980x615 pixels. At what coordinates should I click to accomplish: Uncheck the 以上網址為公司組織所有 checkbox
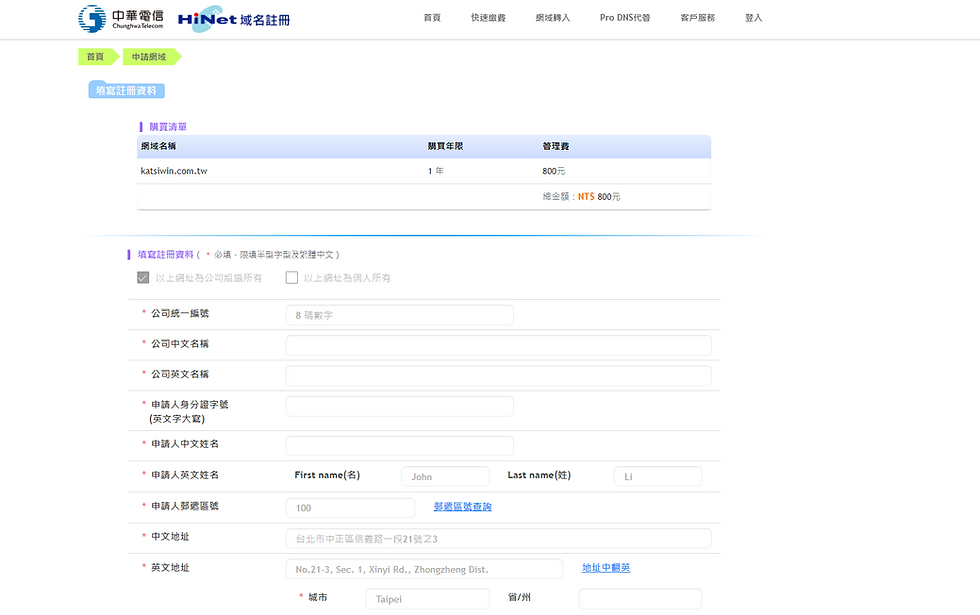click(143, 277)
